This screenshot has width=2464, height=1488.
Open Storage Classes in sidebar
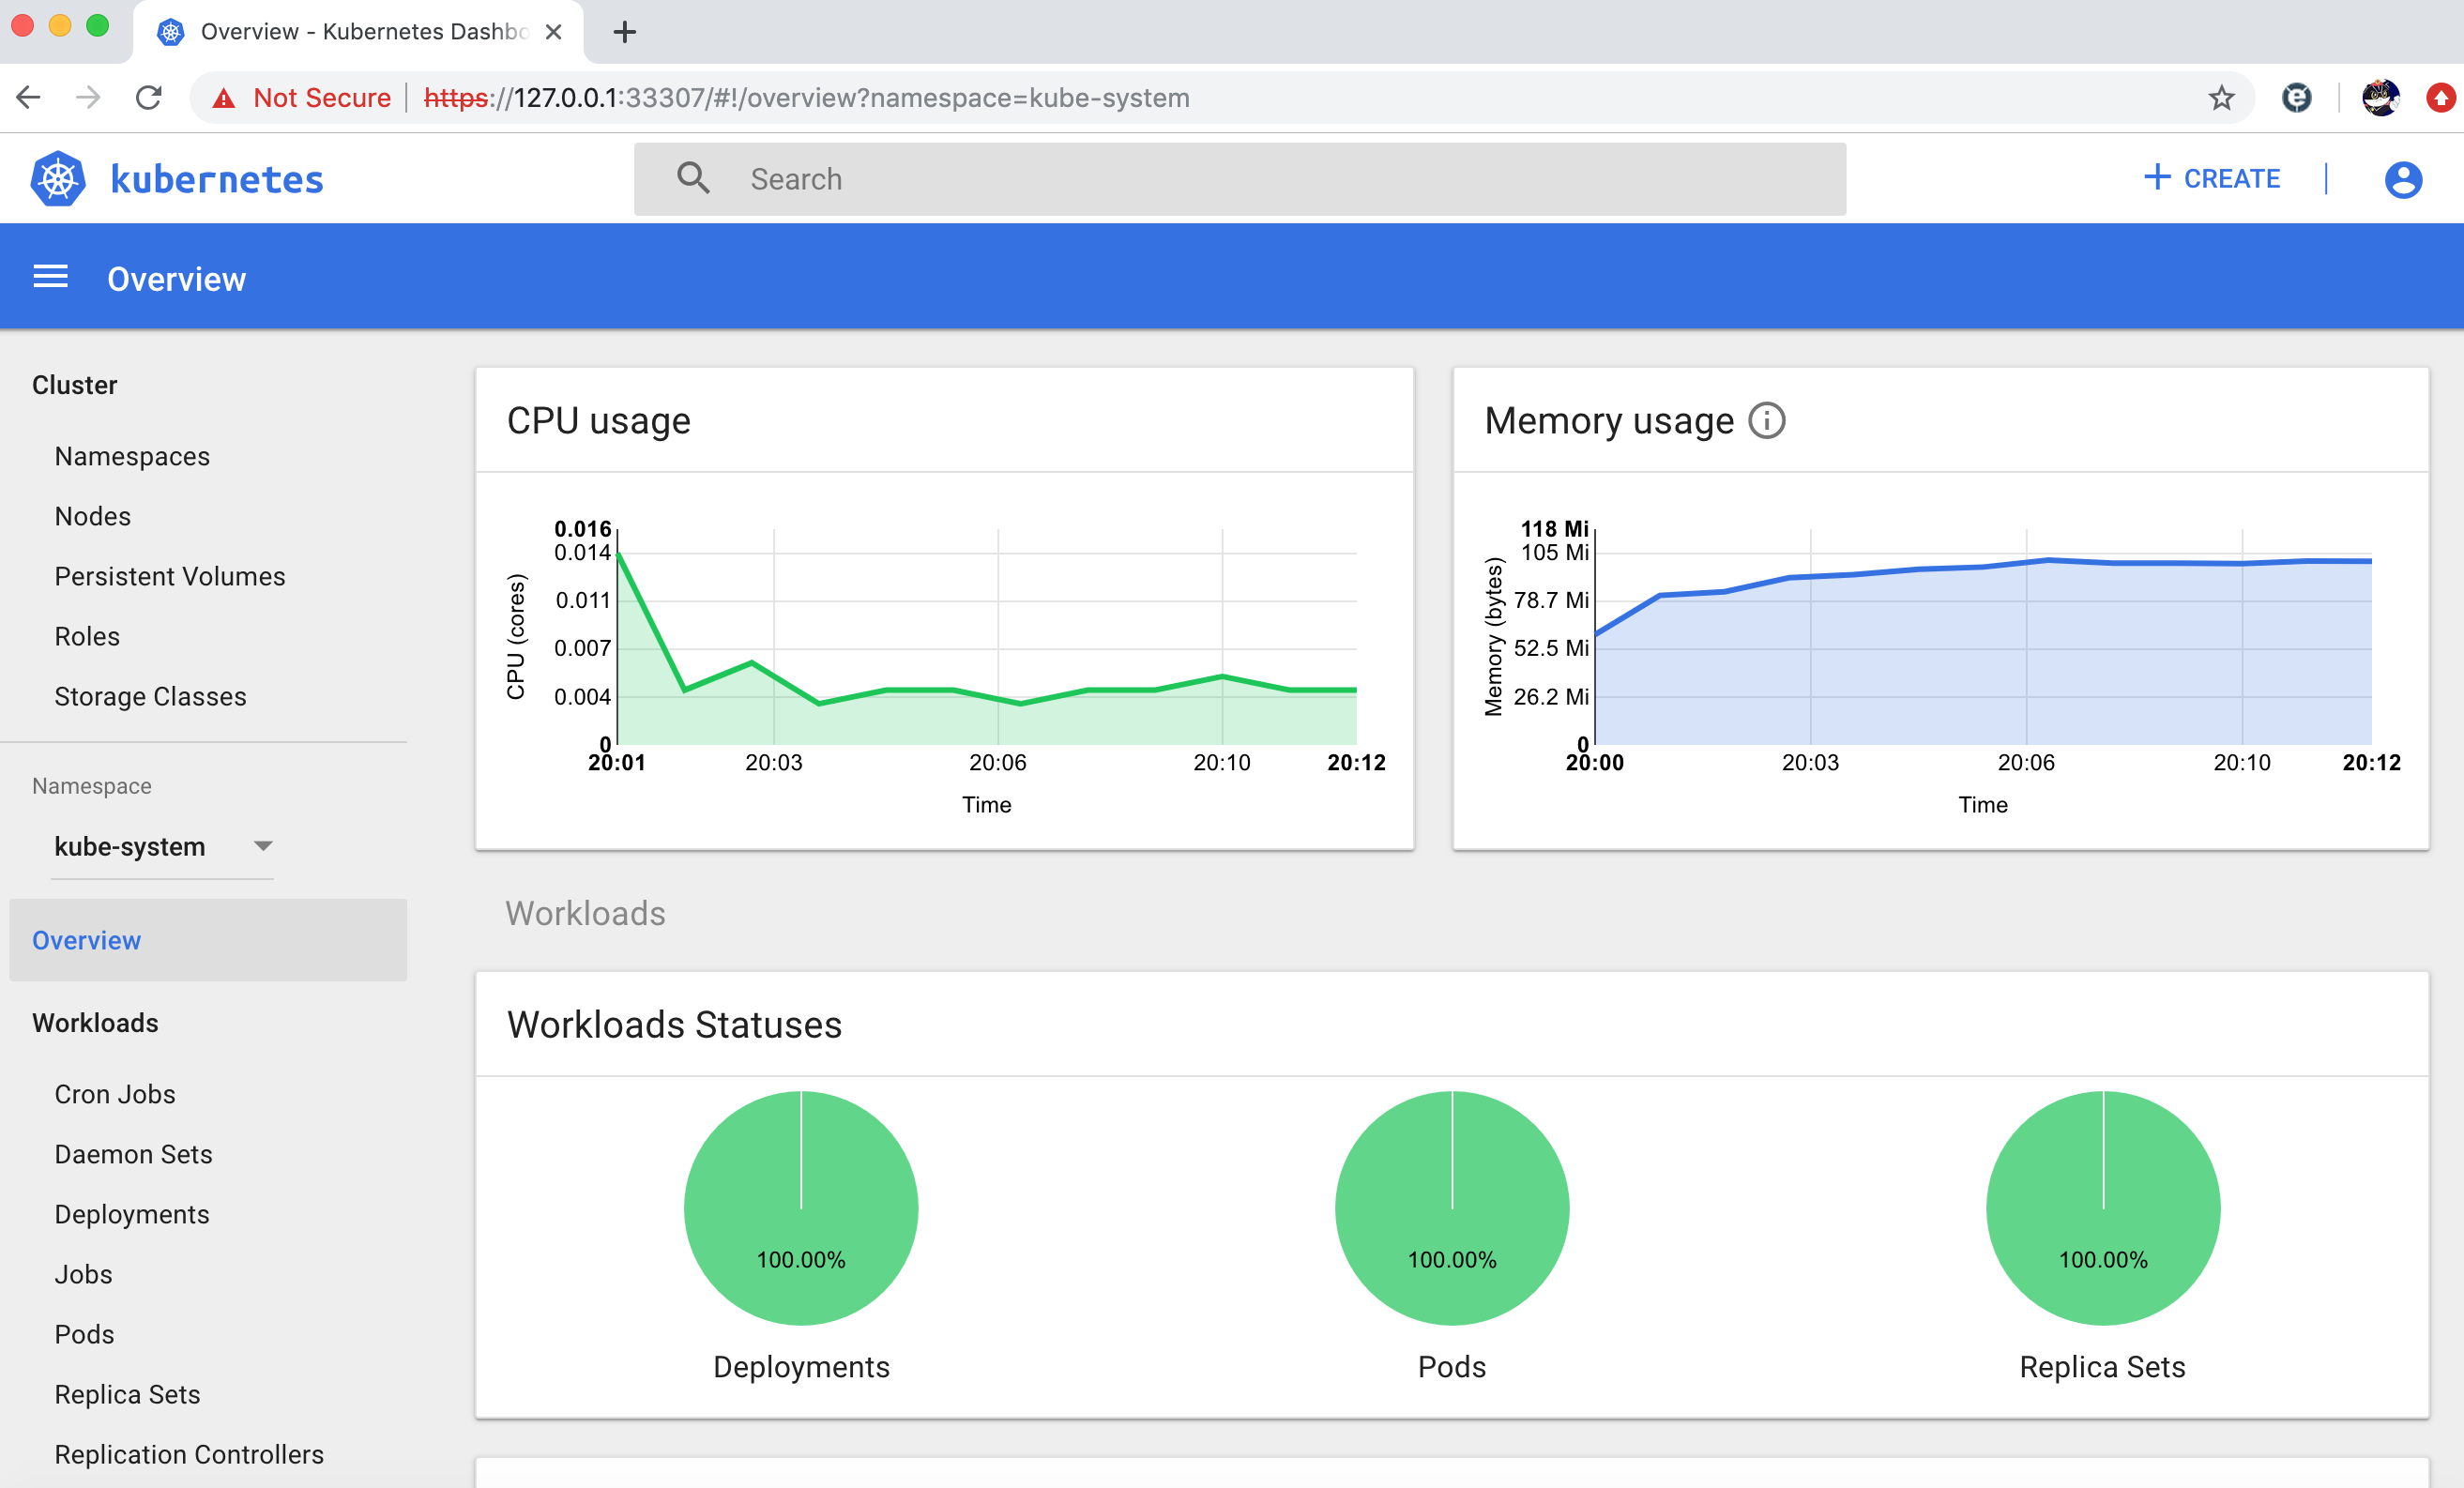click(150, 696)
